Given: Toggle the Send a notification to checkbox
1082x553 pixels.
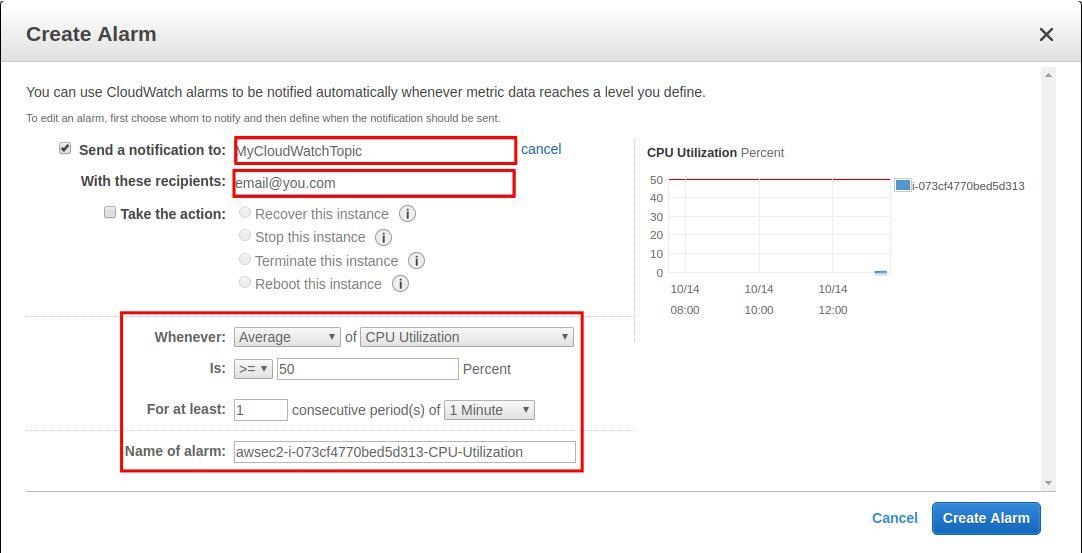Looking at the screenshot, I should click(65, 148).
